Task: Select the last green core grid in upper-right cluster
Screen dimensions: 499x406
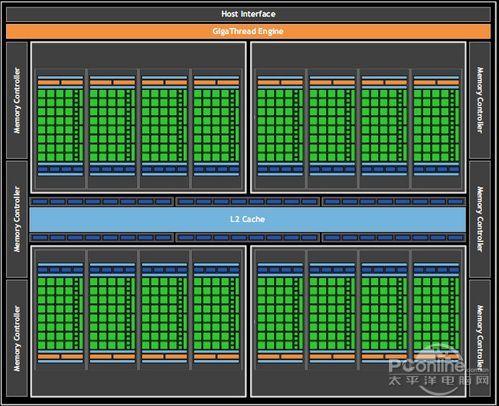Action: (436, 125)
